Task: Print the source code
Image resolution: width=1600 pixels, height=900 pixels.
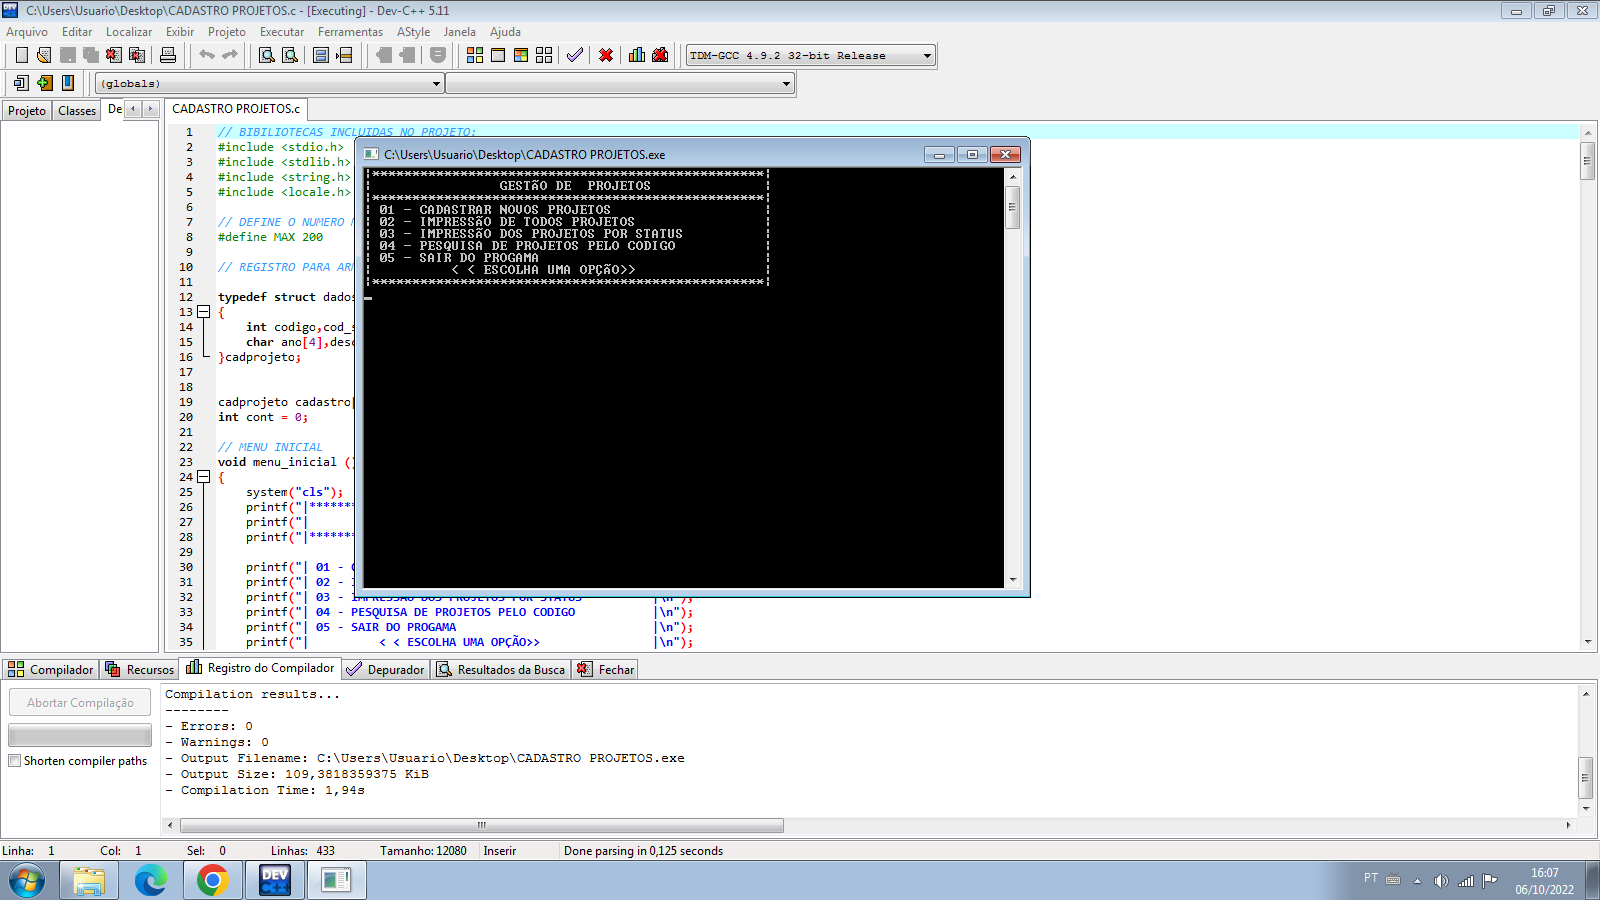Action: [x=166, y=55]
